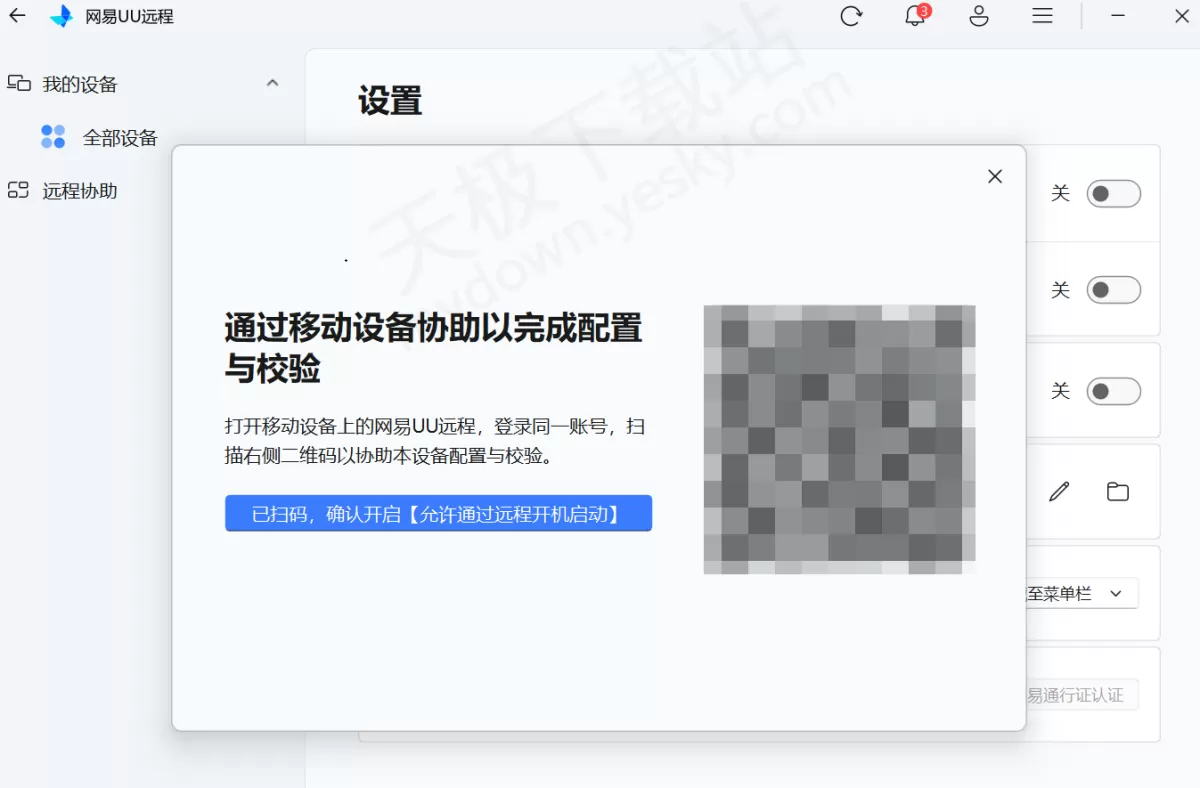Click the 网易UU远程 logo icon
Screen dimensions: 1200x788
62,16
